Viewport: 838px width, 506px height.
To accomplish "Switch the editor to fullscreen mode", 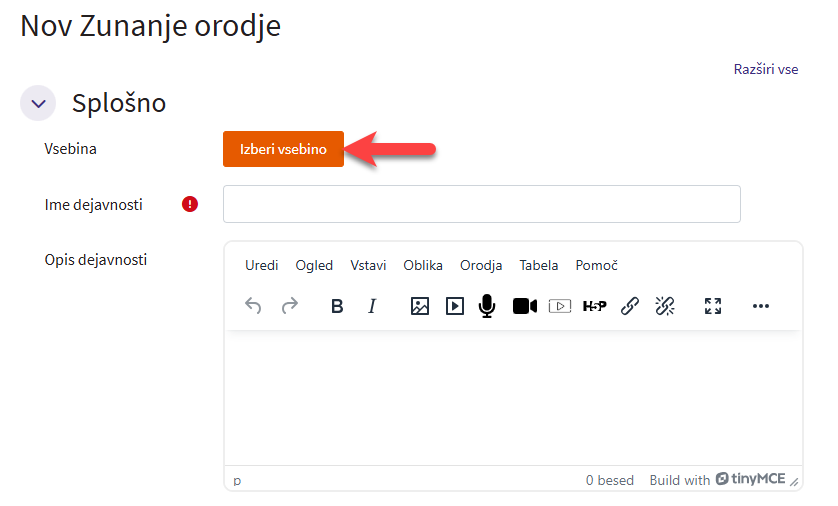I will 713,306.
